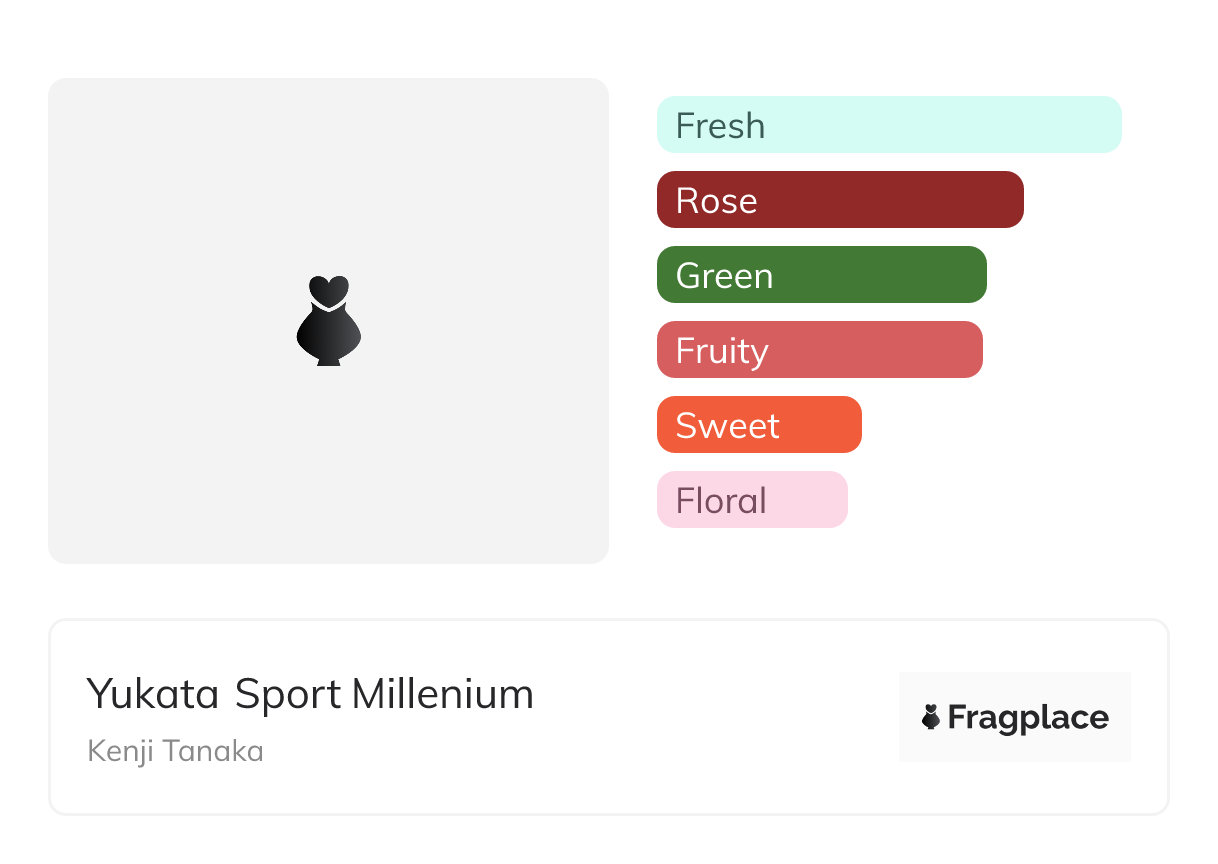Click the small bottle icon beside Fragplace
Screen dimensions: 1218x864
pos(931,717)
